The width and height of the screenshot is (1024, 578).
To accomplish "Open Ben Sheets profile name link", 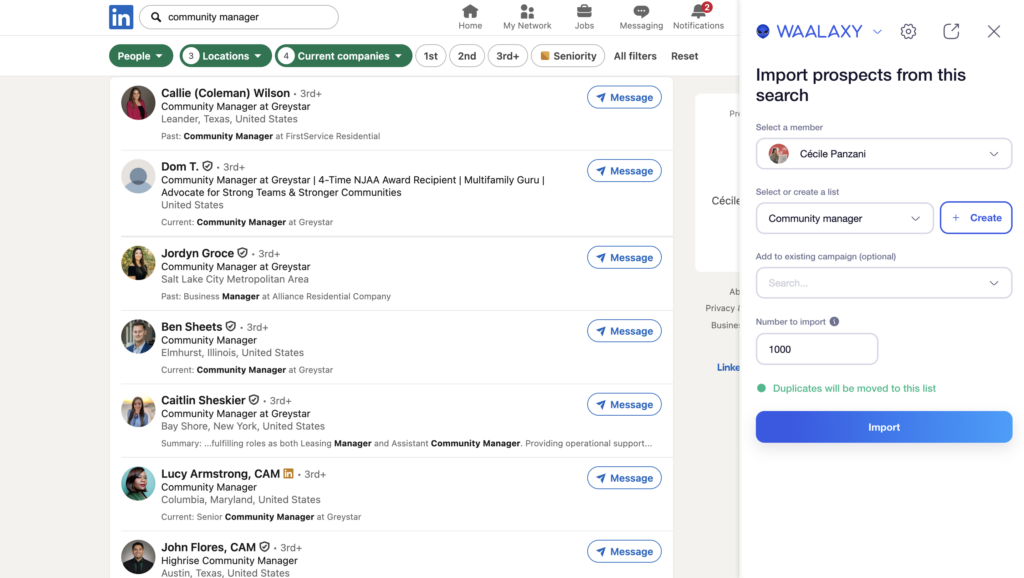I will pos(191,327).
